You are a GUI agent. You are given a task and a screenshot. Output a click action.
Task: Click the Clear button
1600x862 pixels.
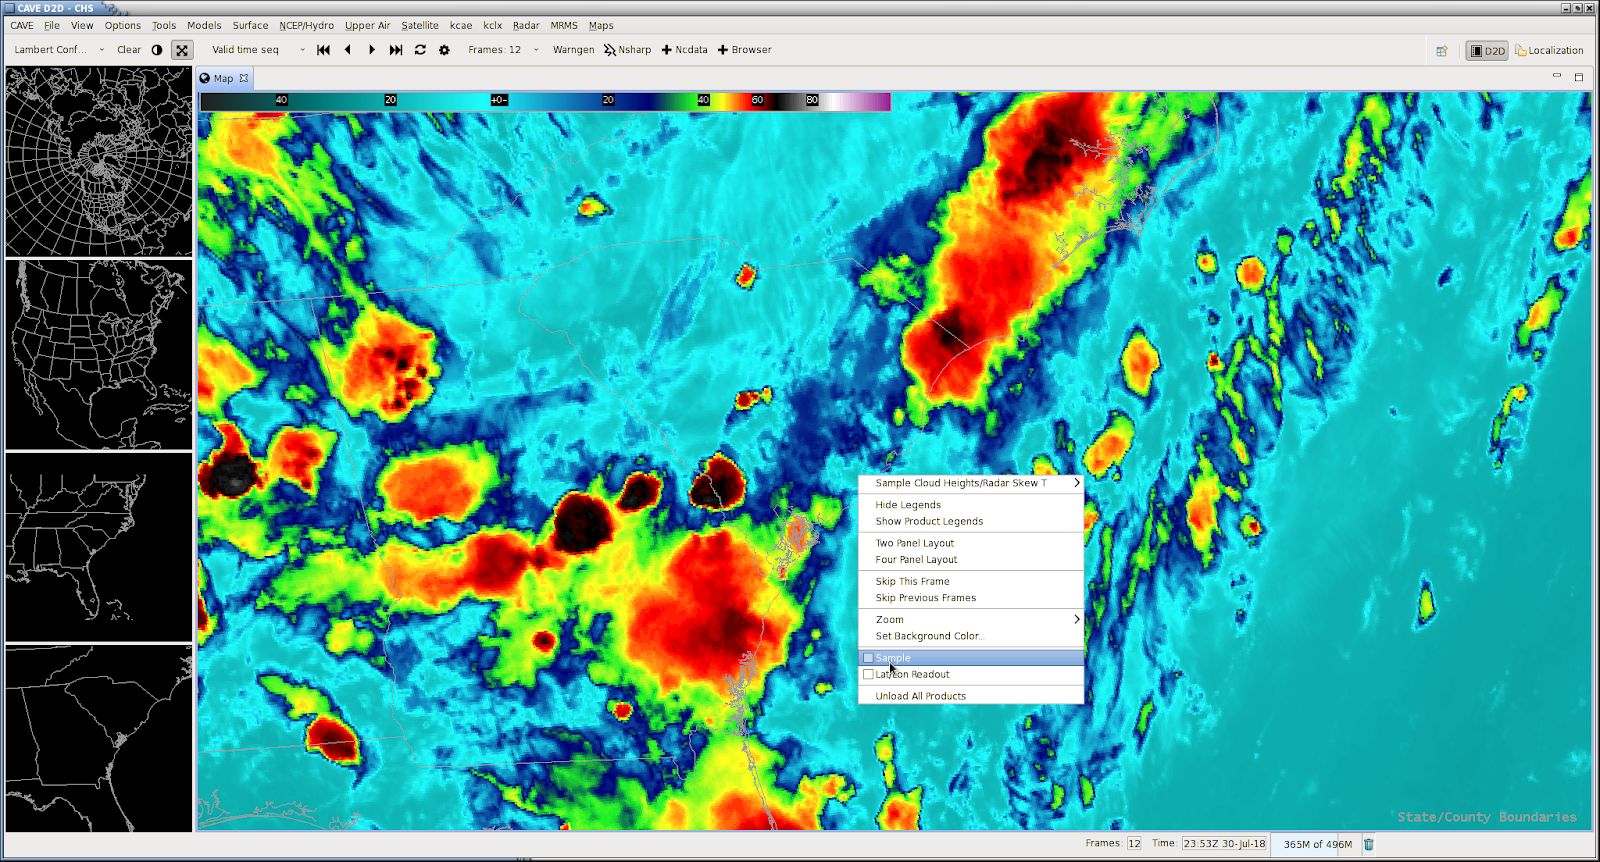coord(129,50)
